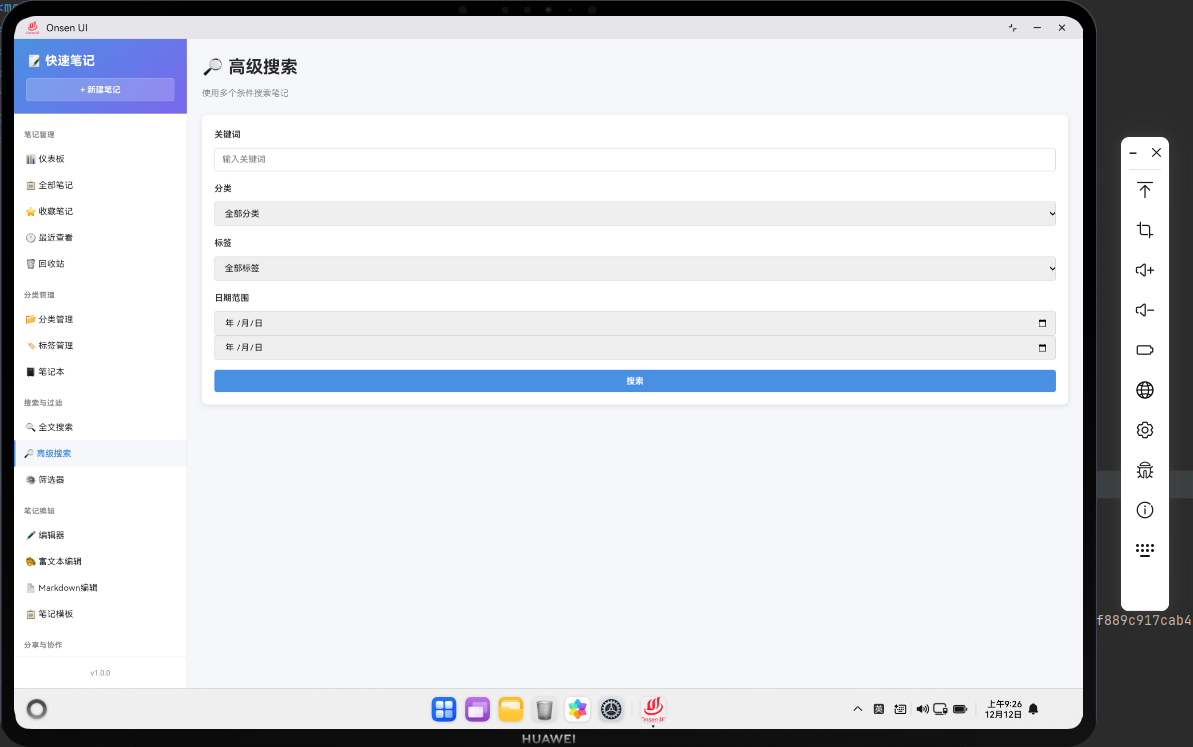Image resolution: width=1193 pixels, height=747 pixels.
Task: Click the v1.0.0 version text
Action: pyautogui.click(x=100, y=673)
